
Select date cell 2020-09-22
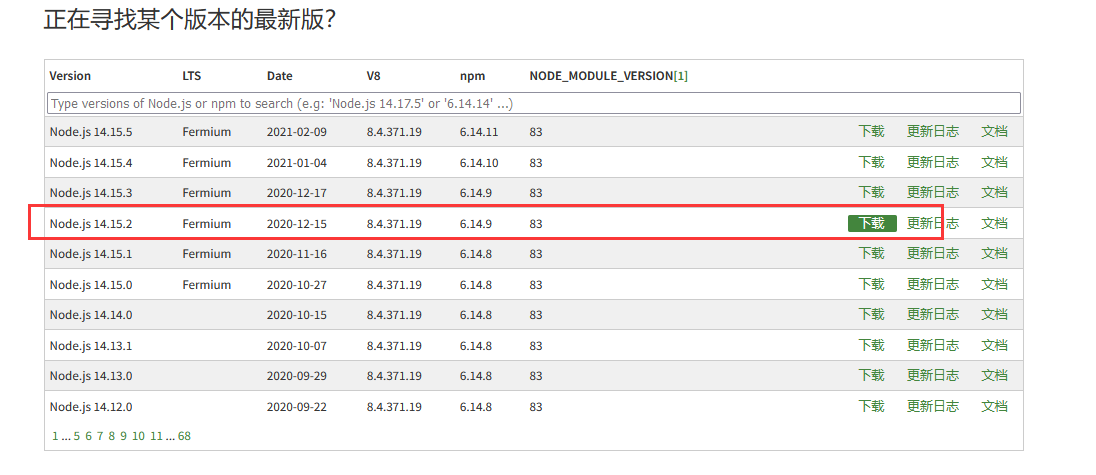tap(296, 407)
